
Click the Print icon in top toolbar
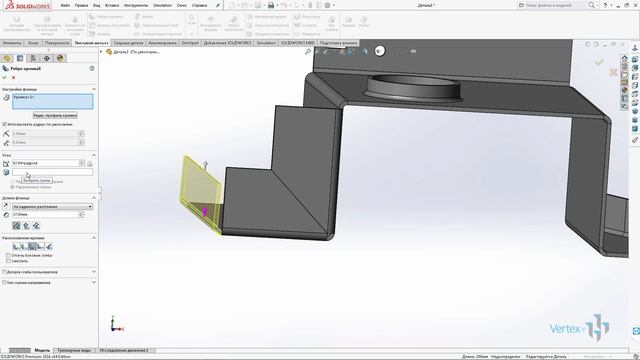271,5
